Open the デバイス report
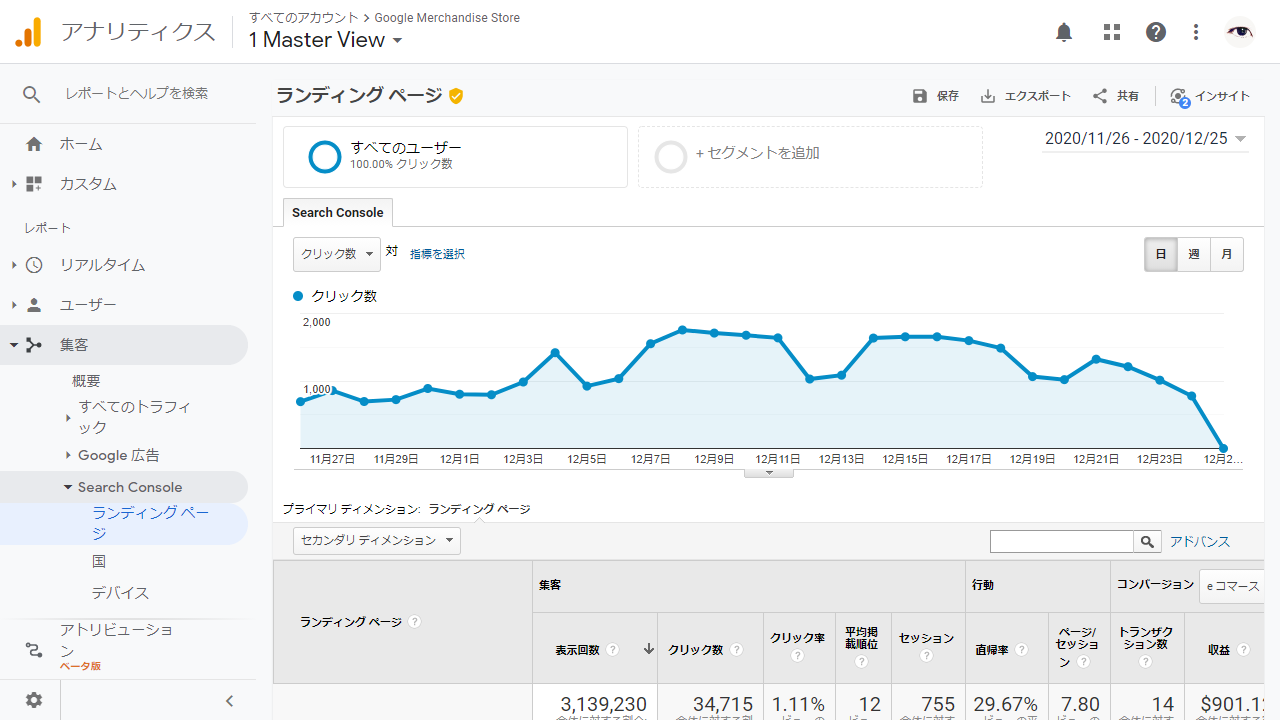1280x720 pixels. click(x=120, y=593)
